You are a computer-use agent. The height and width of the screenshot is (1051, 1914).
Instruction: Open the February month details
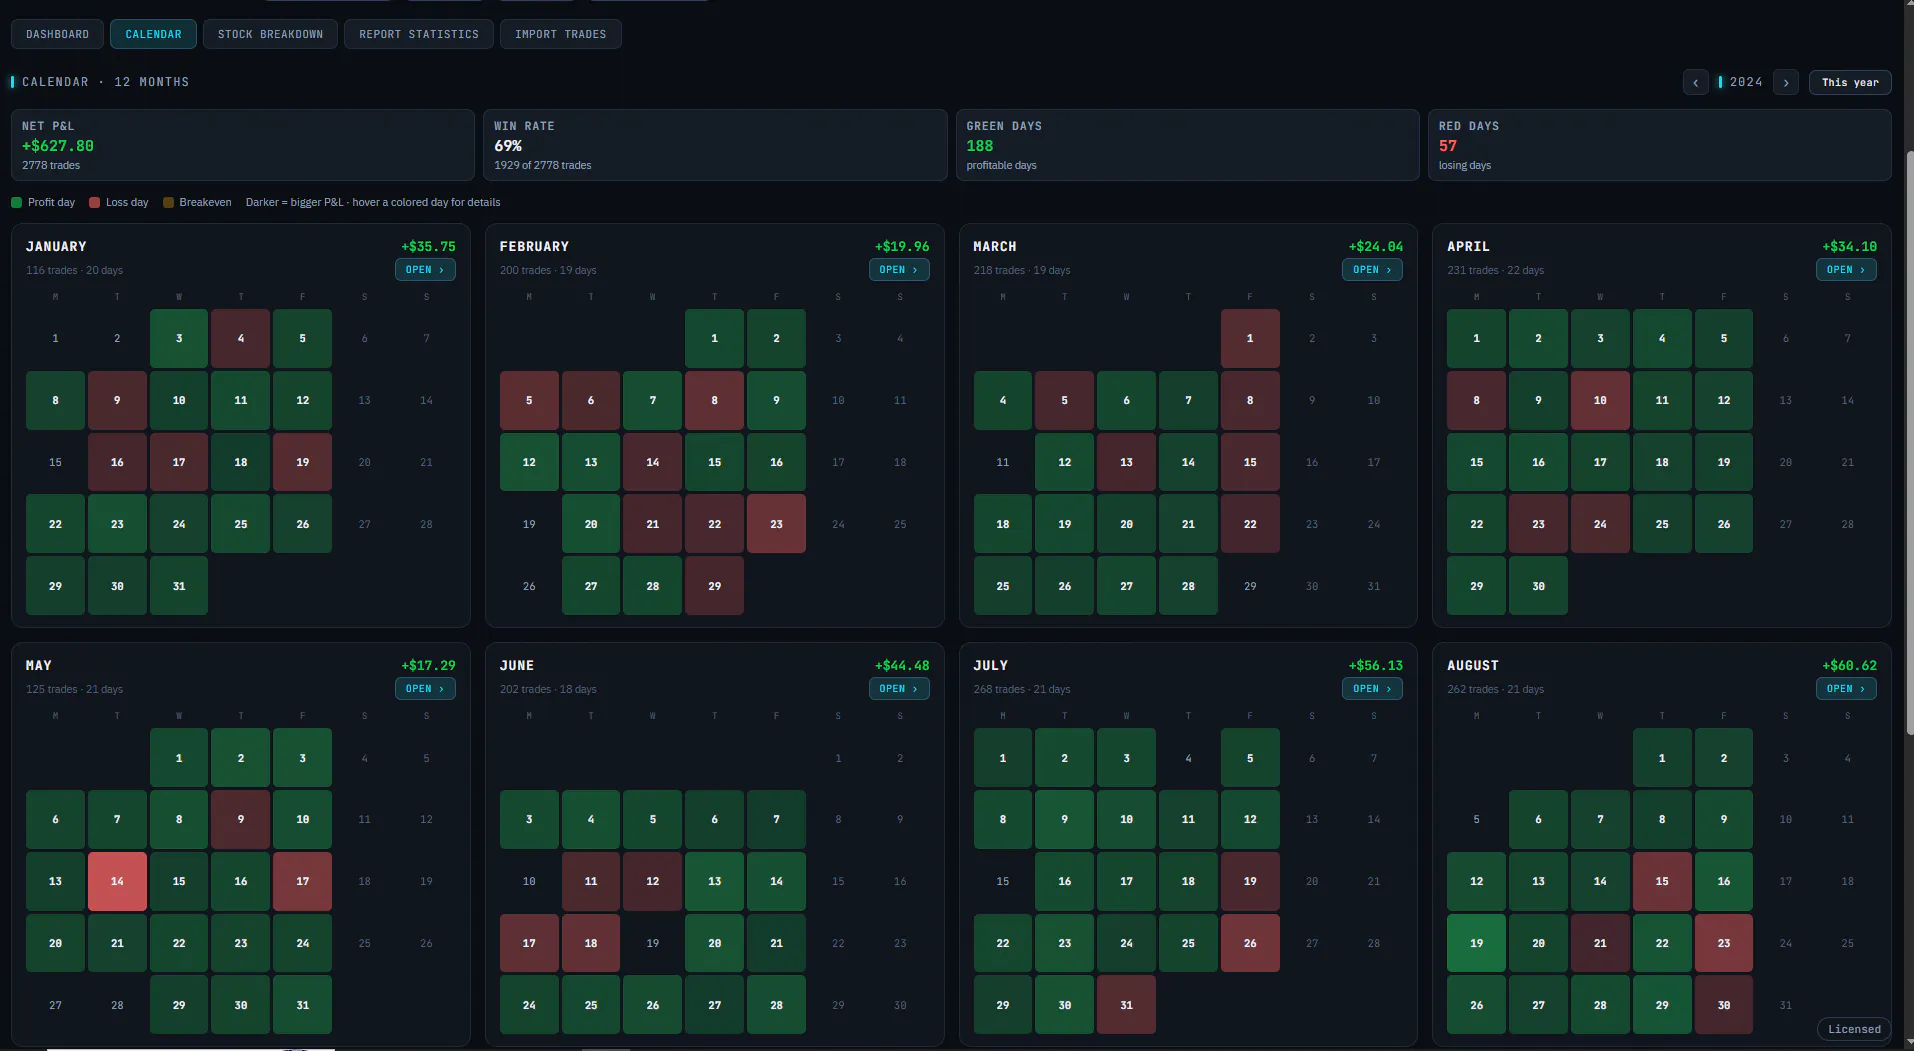[899, 270]
